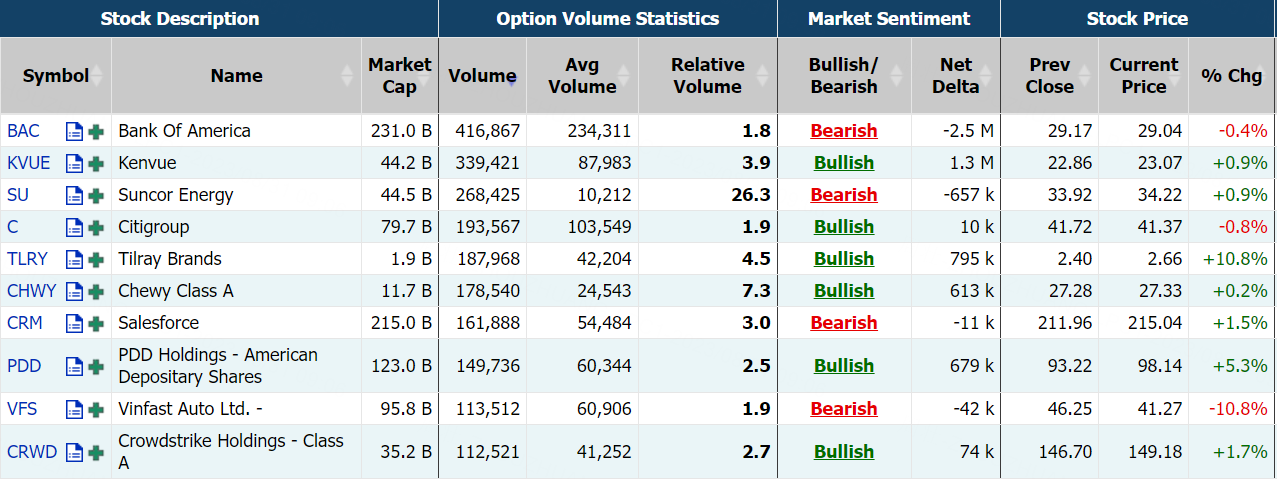Click the green plus icon for CRM
Viewport: 1277px width, 479px height.
tap(96, 323)
